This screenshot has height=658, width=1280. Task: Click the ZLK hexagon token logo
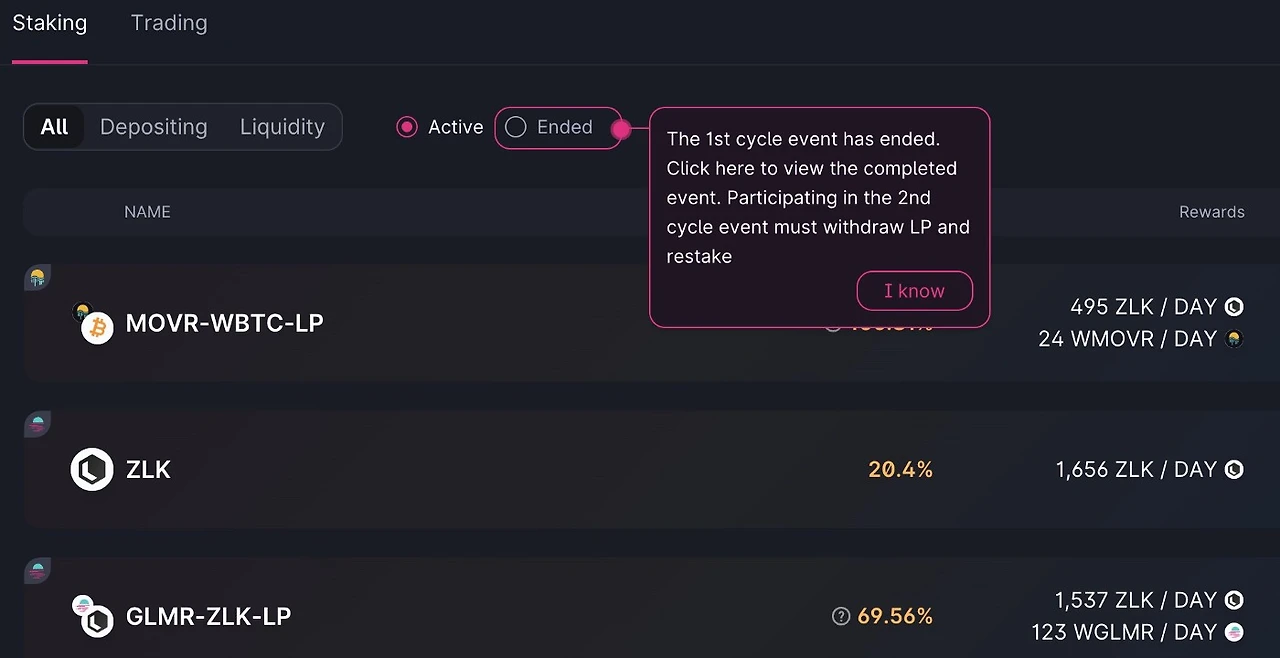[x=92, y=469]
